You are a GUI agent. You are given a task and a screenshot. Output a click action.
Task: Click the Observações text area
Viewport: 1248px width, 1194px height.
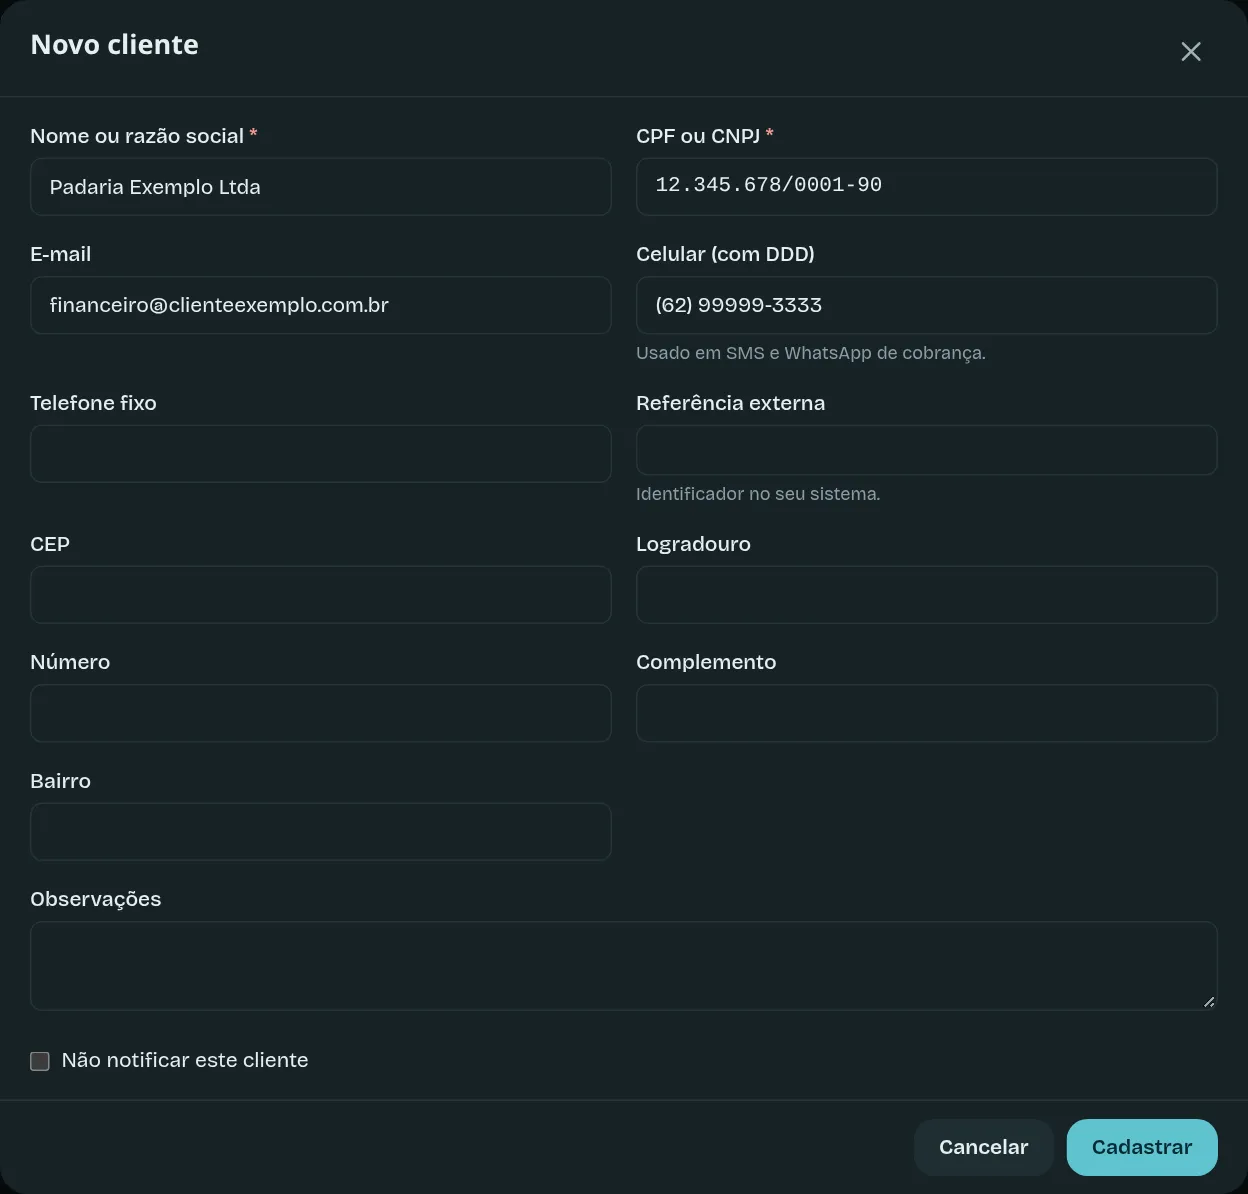tap(624, 966)
